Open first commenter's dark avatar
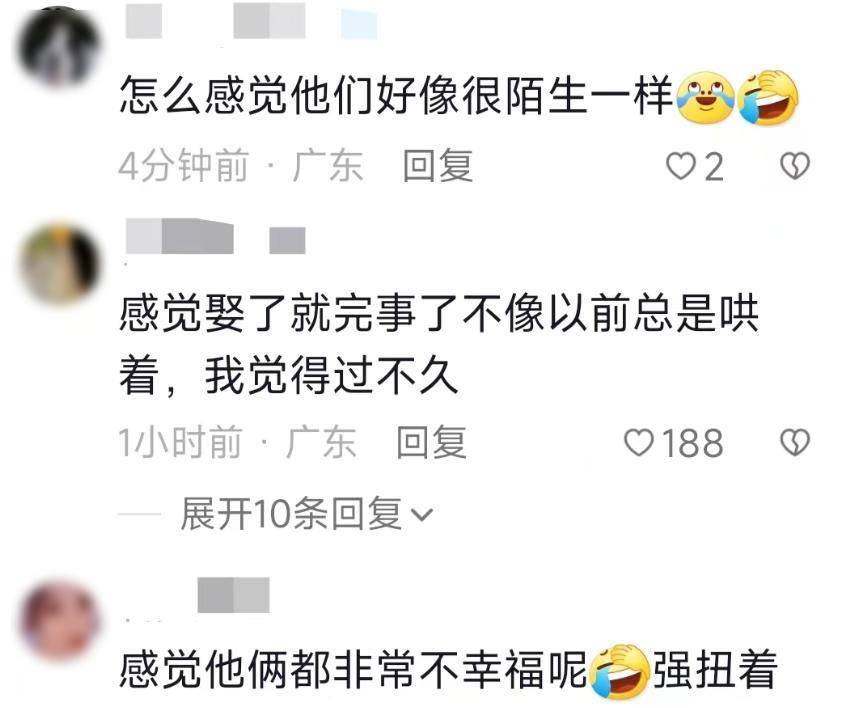This screenshot has height=708, width=845. (59, 46)
